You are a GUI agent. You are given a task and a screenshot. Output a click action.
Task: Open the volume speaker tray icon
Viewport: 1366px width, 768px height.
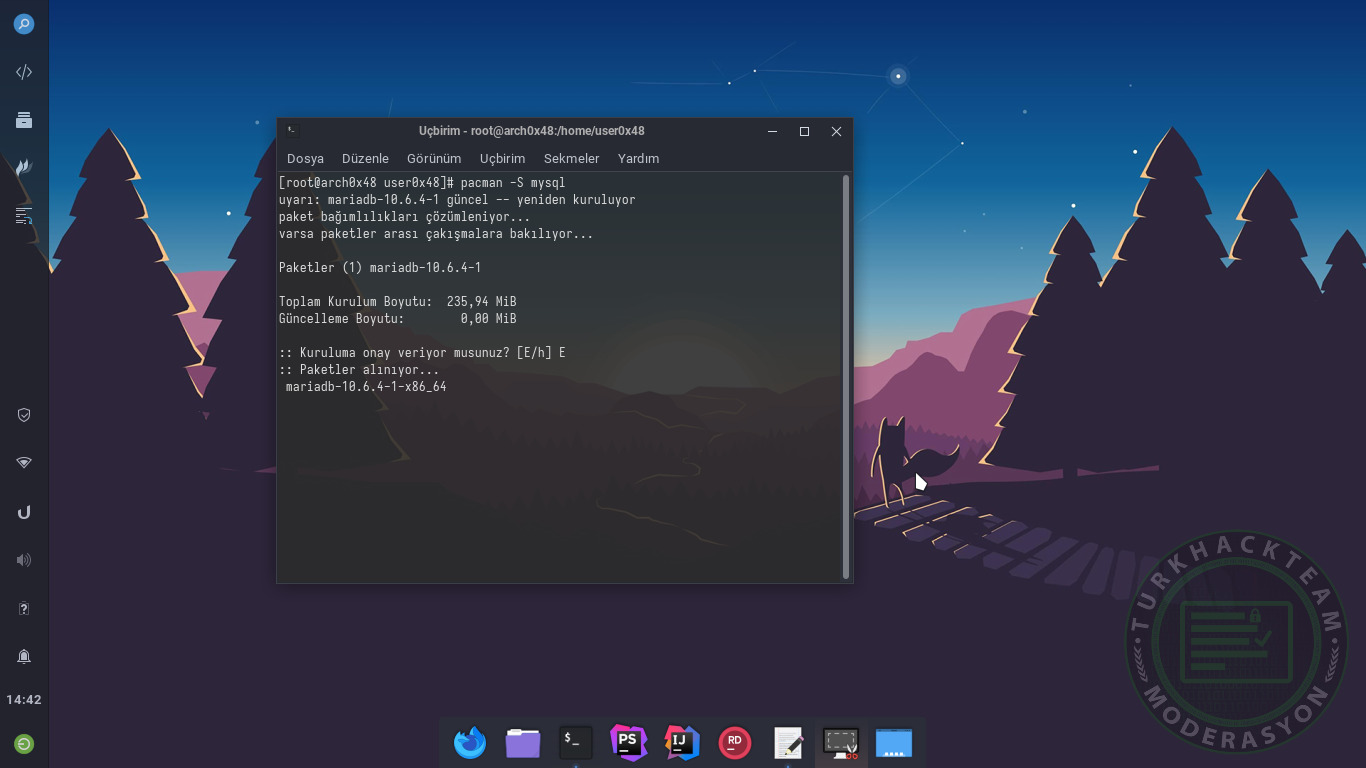coord(24,560)
